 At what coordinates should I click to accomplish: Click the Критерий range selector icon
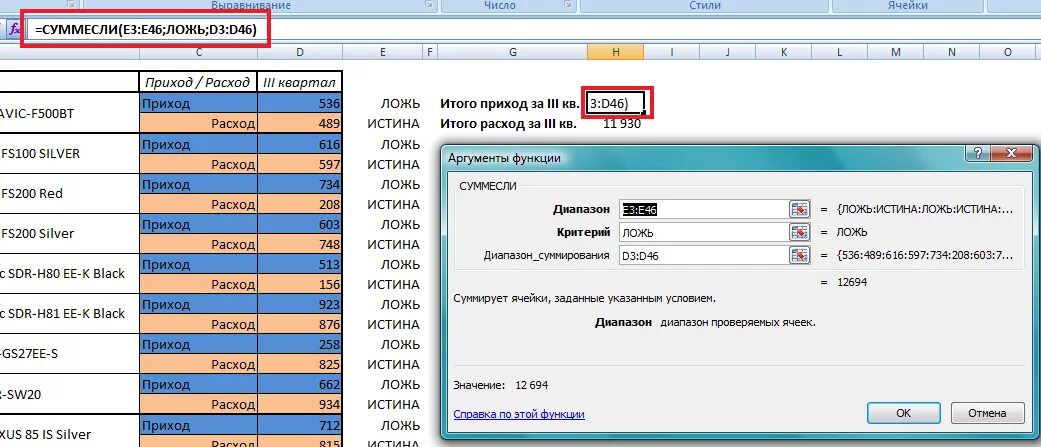(x=800, y=232)
